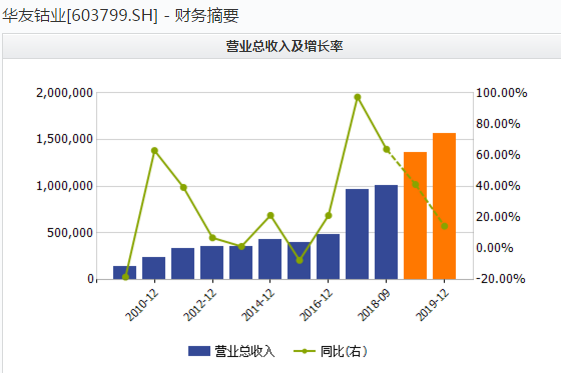Click the lowest green point at -20%
The image size is (561, 373).
(x=125, y=277)
